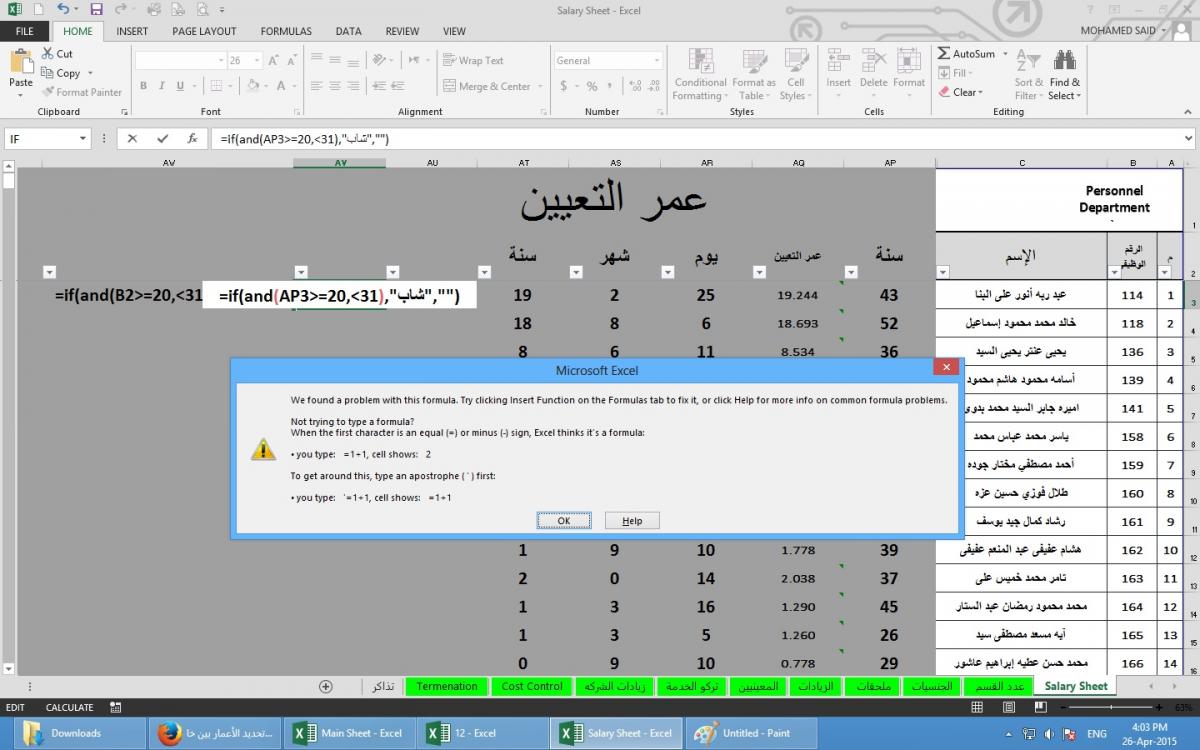The height and width of the screenshot is (750, 1200).
Task: Toggle Underline formatting
Action: 180,86
